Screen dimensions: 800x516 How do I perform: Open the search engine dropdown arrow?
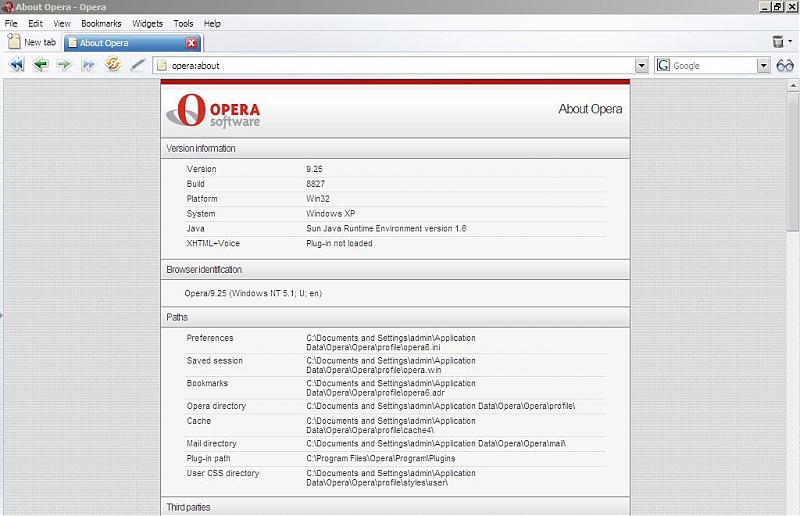(763, 65)
